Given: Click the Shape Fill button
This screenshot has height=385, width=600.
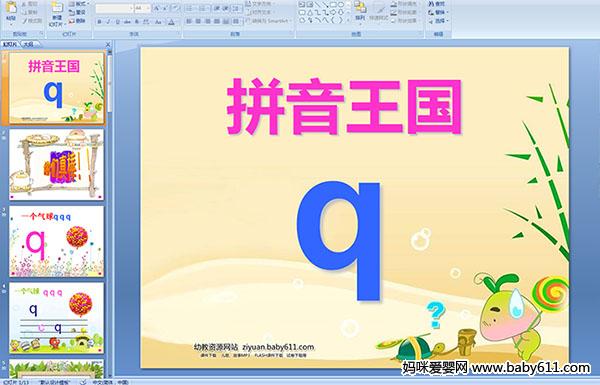Looking at the screenshot, I should click(404, 3).
